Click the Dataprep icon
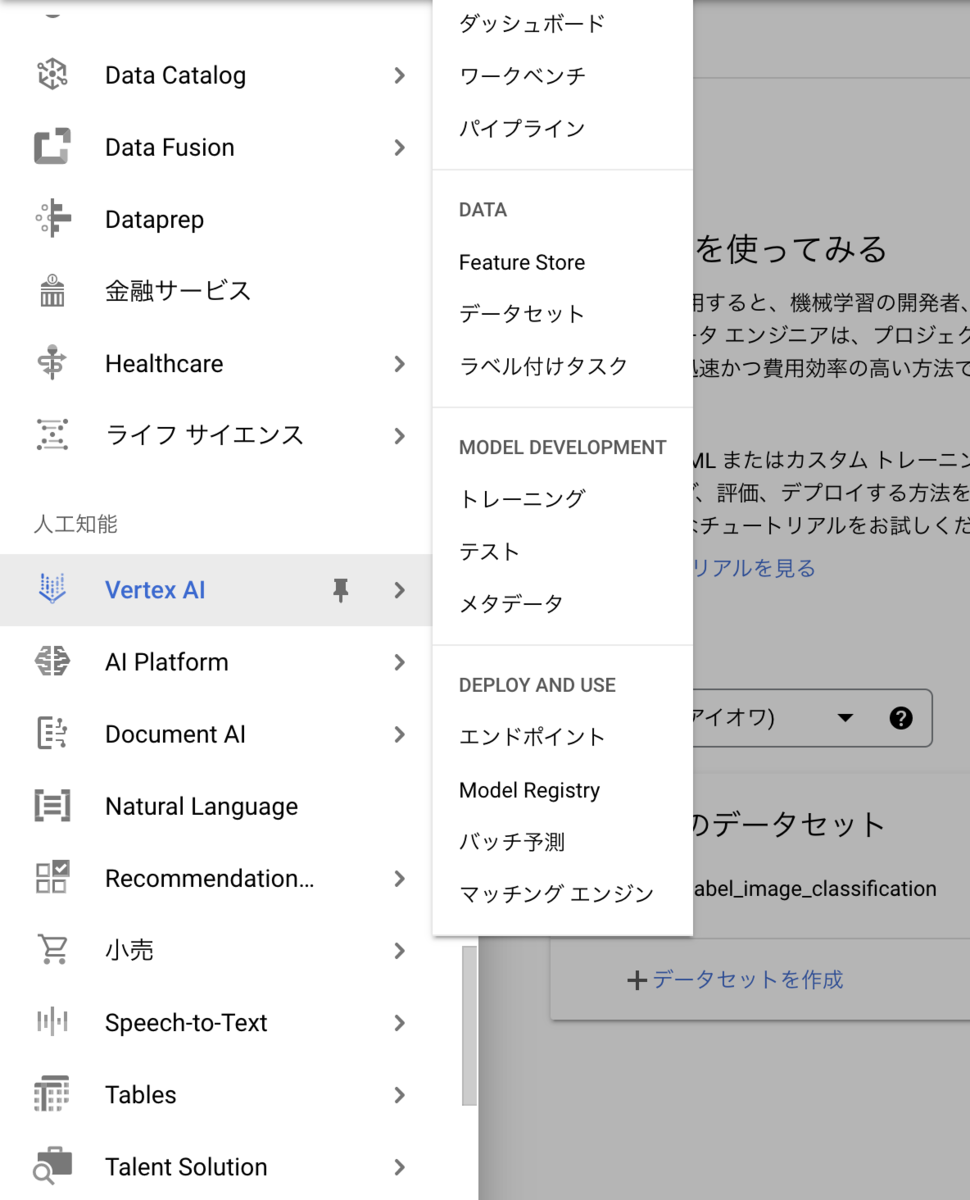Screen dimensions: 970x1200 coord(52,219)
